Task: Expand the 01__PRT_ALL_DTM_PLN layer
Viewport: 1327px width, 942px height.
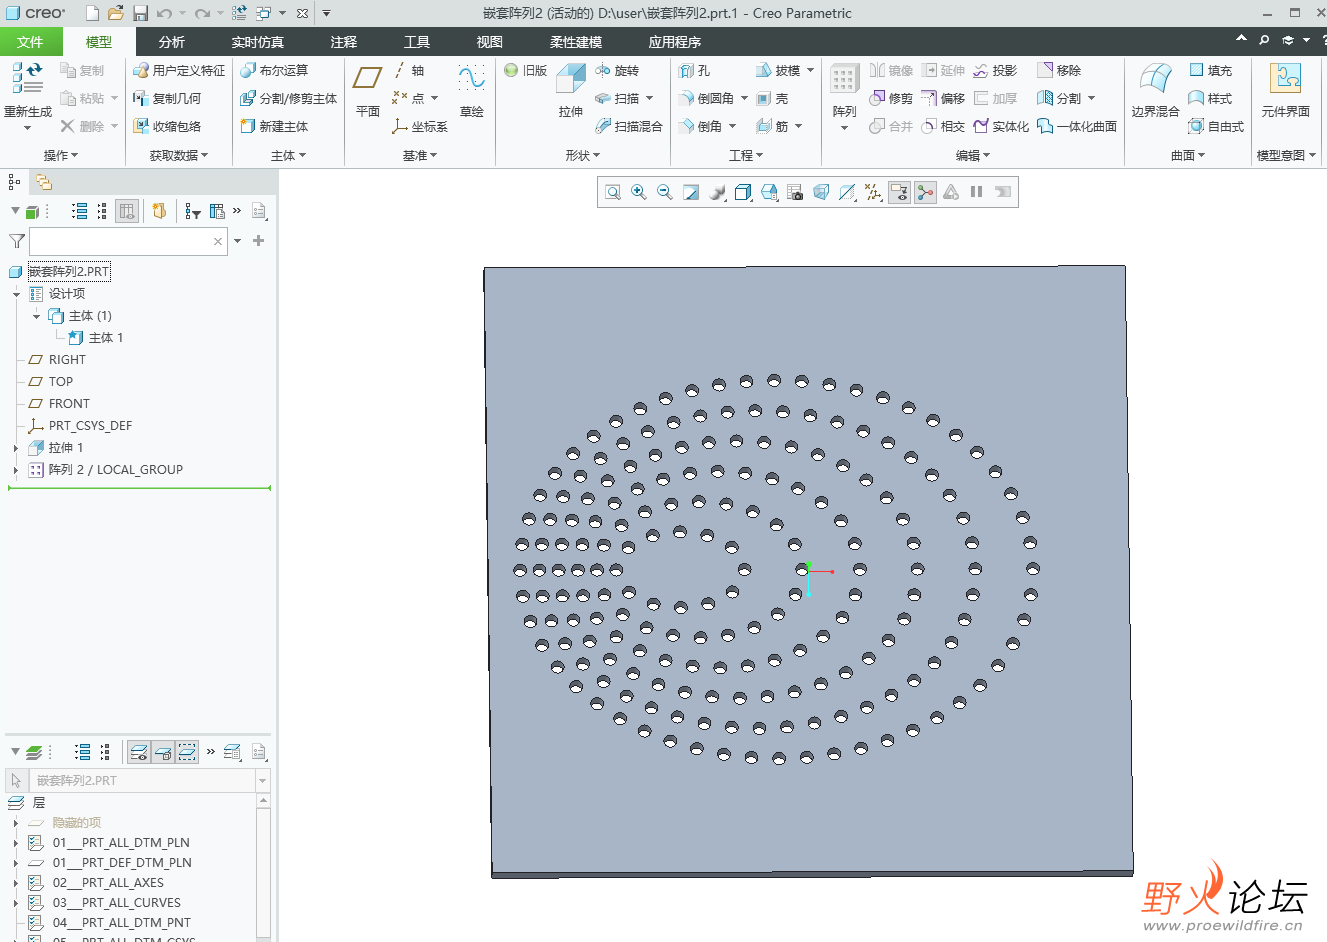Action: click(x=15, y=843)
